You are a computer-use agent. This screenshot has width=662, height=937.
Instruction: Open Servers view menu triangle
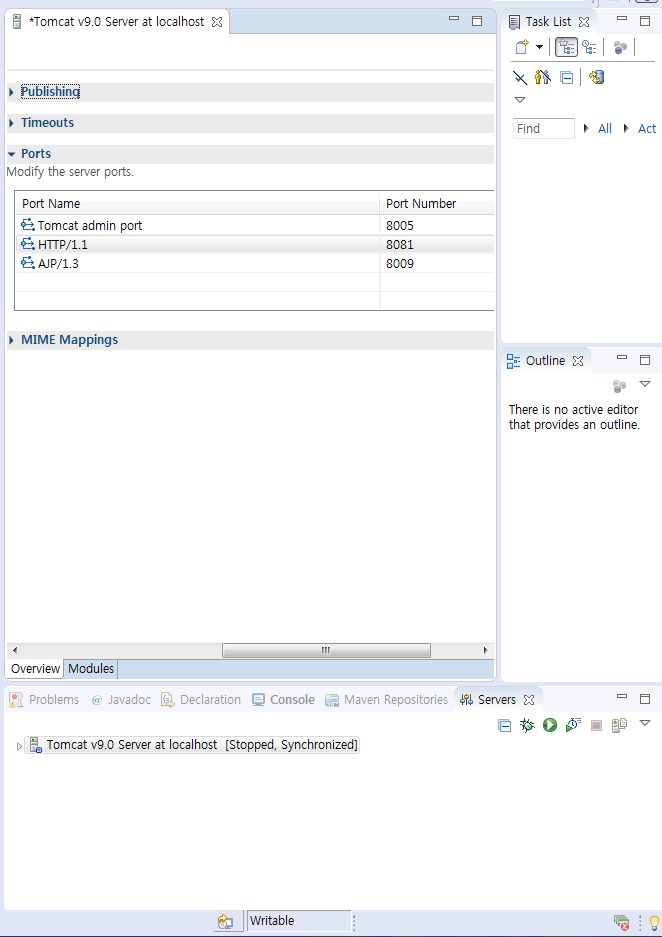coord(645,723)
